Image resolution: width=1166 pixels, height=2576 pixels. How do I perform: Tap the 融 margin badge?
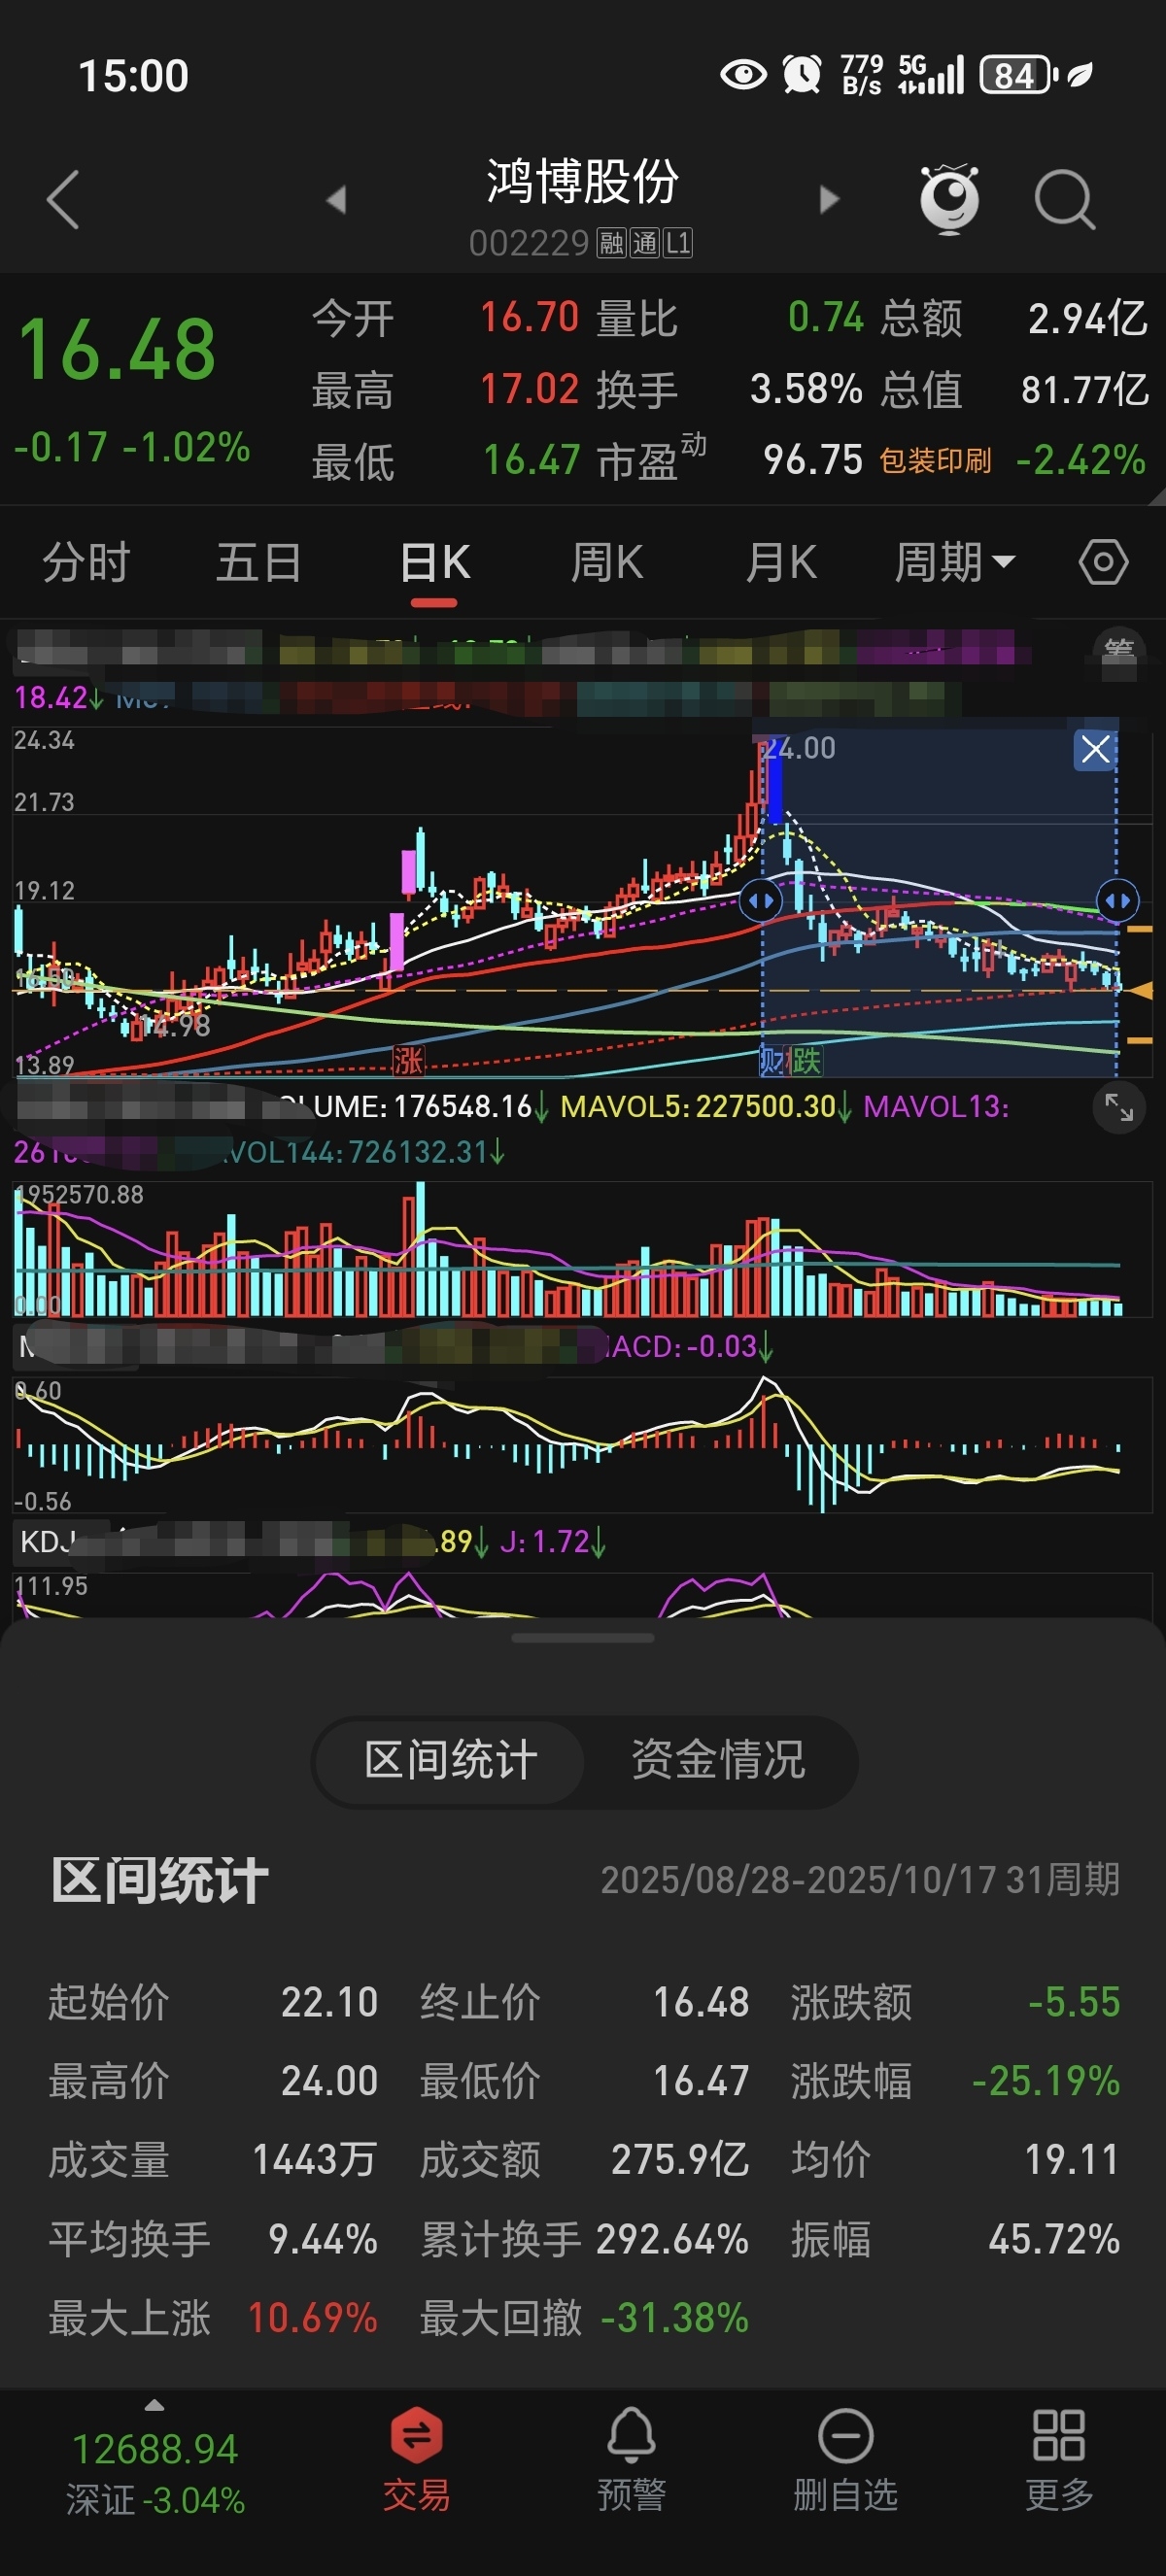point(611,243)
